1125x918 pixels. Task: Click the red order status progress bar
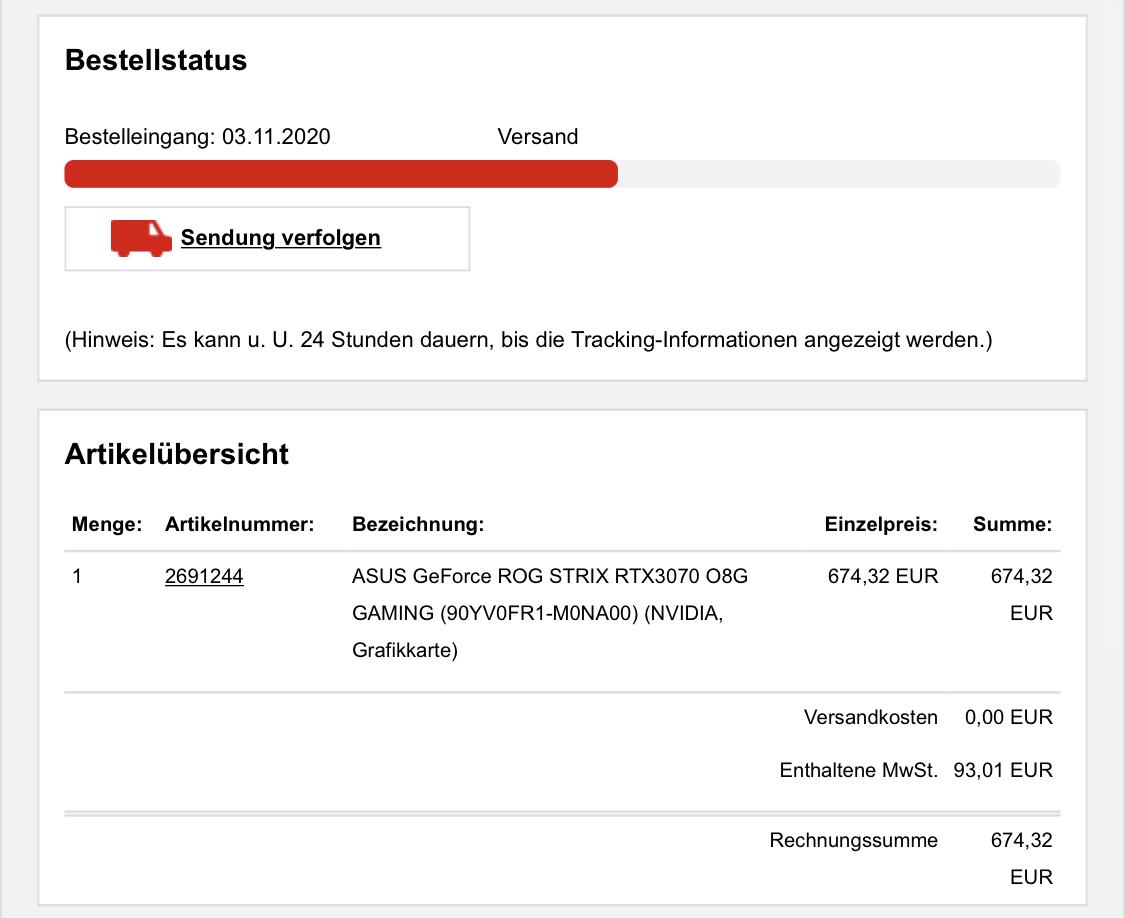click(341, 174)
